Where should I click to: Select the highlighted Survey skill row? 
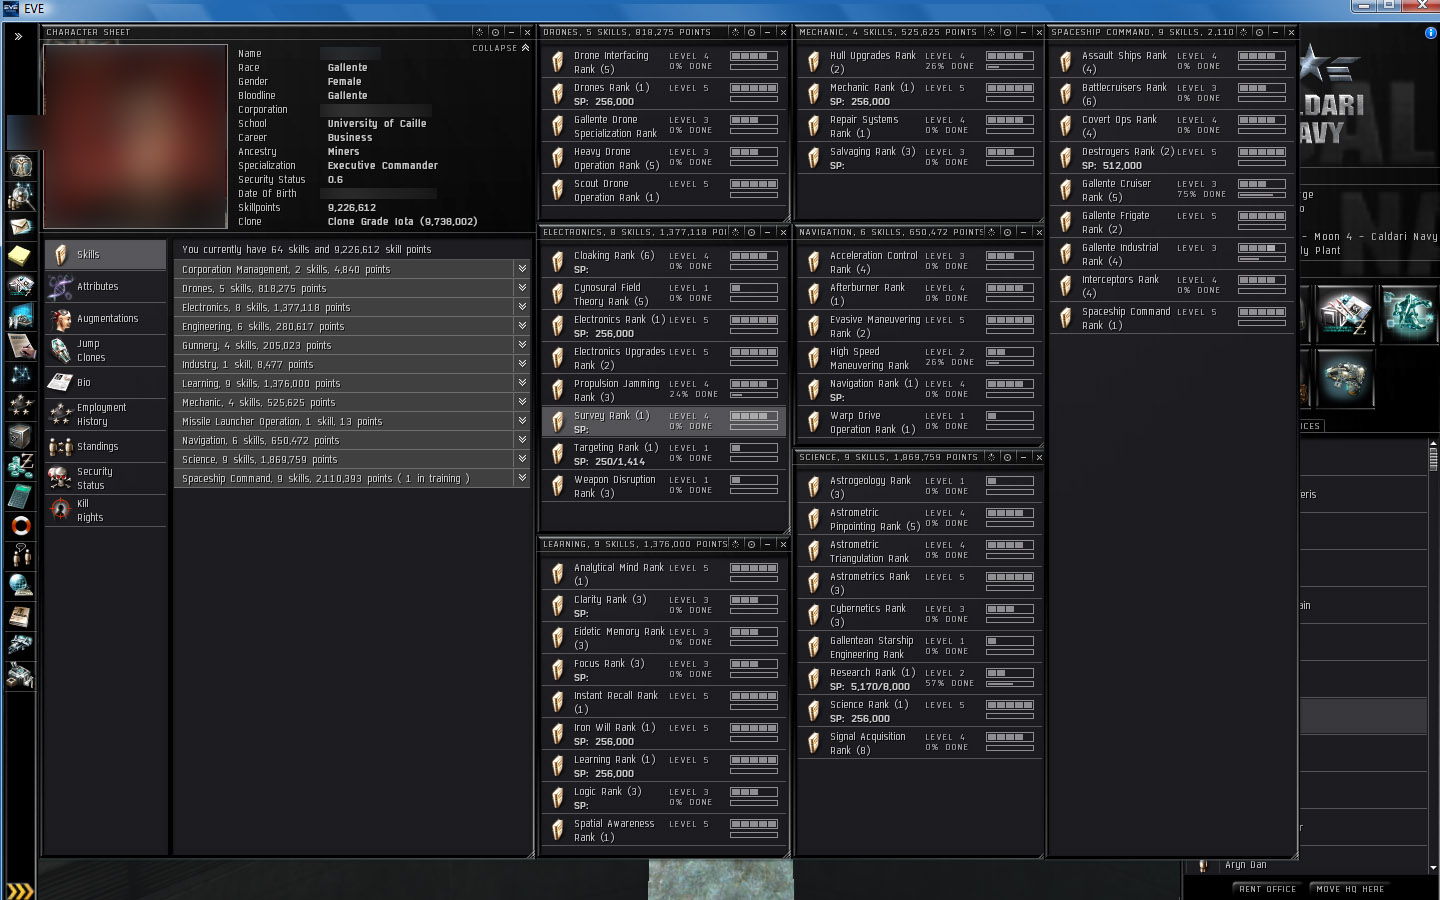(x=664, y=422)
